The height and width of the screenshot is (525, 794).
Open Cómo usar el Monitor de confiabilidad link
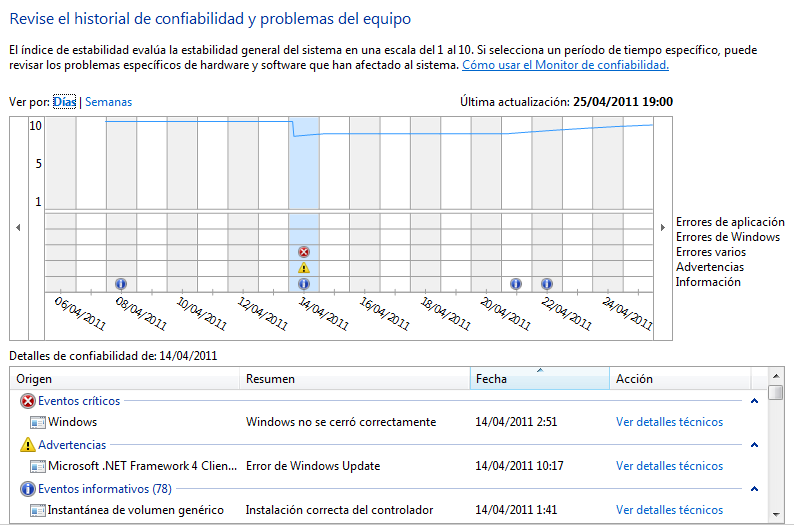[565, 65]
